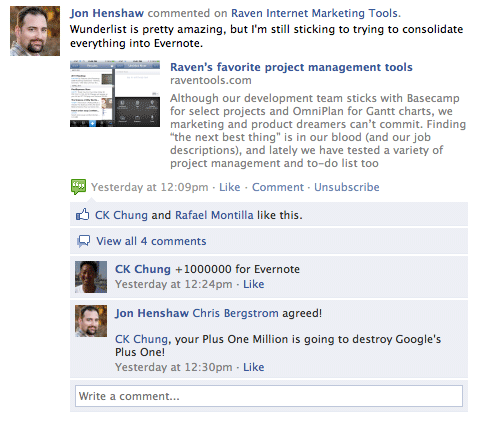
Task: Focus the Write a comment field
Action: coord(269,396)
